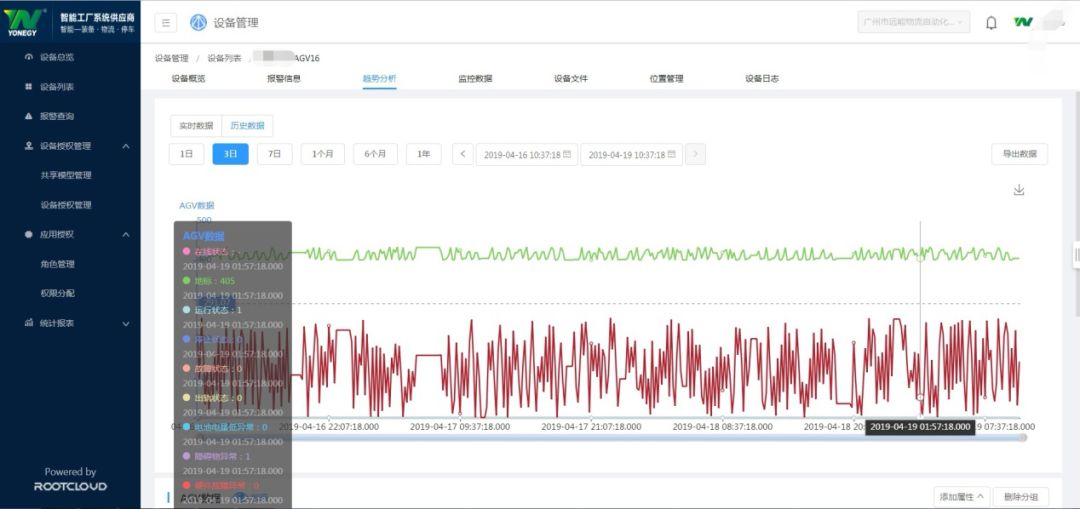This screenshot has height=509, width=1080.
Task: Click the chart download icon
Action: click(1019, 190)
